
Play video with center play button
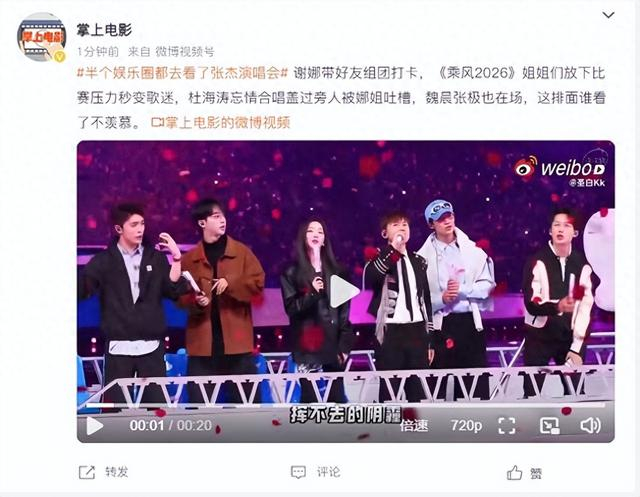pos(344,291)
